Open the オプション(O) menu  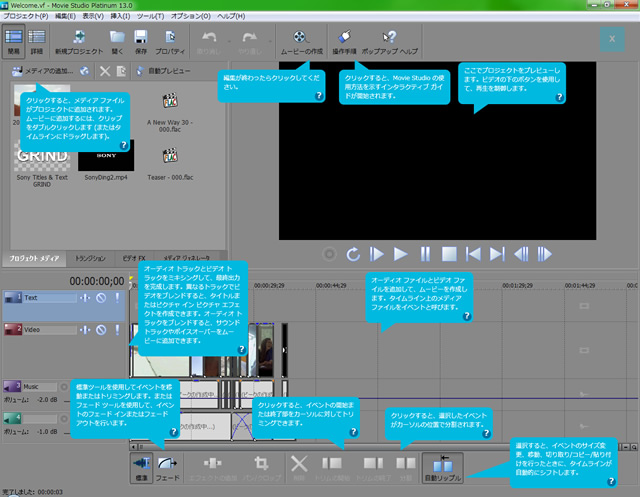coord(191,16)
